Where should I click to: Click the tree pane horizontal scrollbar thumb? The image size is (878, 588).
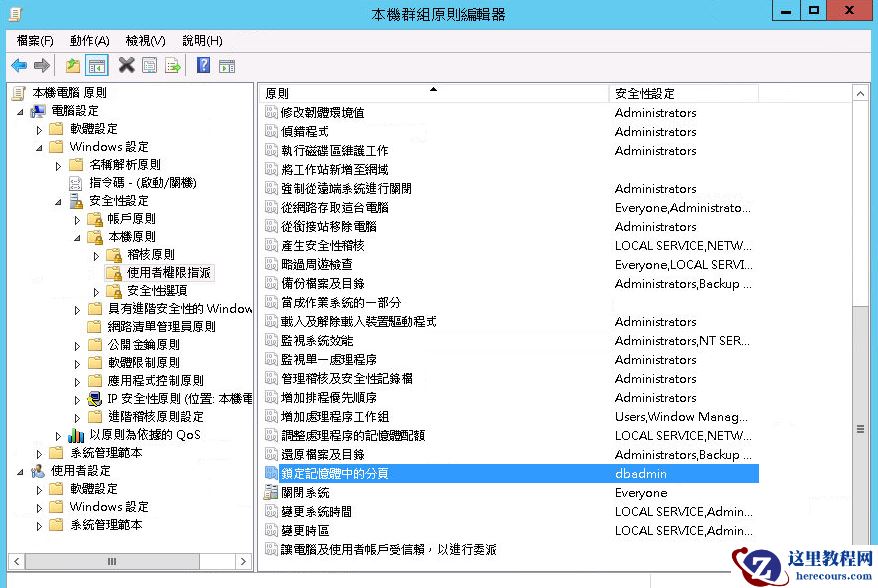point(112,561)
